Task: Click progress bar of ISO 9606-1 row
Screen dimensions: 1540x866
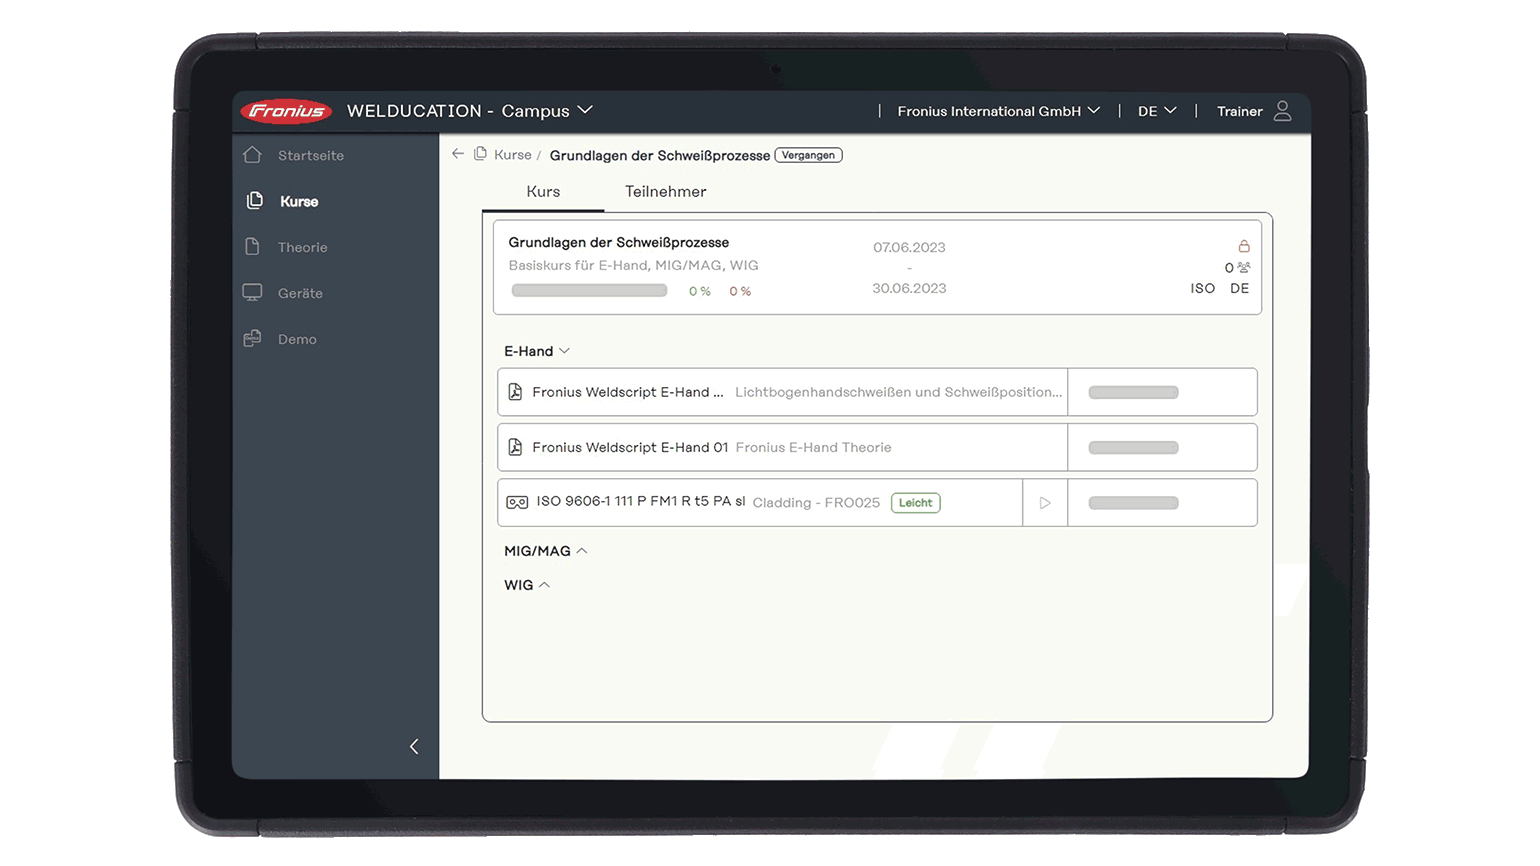Action: point(1133,503)
